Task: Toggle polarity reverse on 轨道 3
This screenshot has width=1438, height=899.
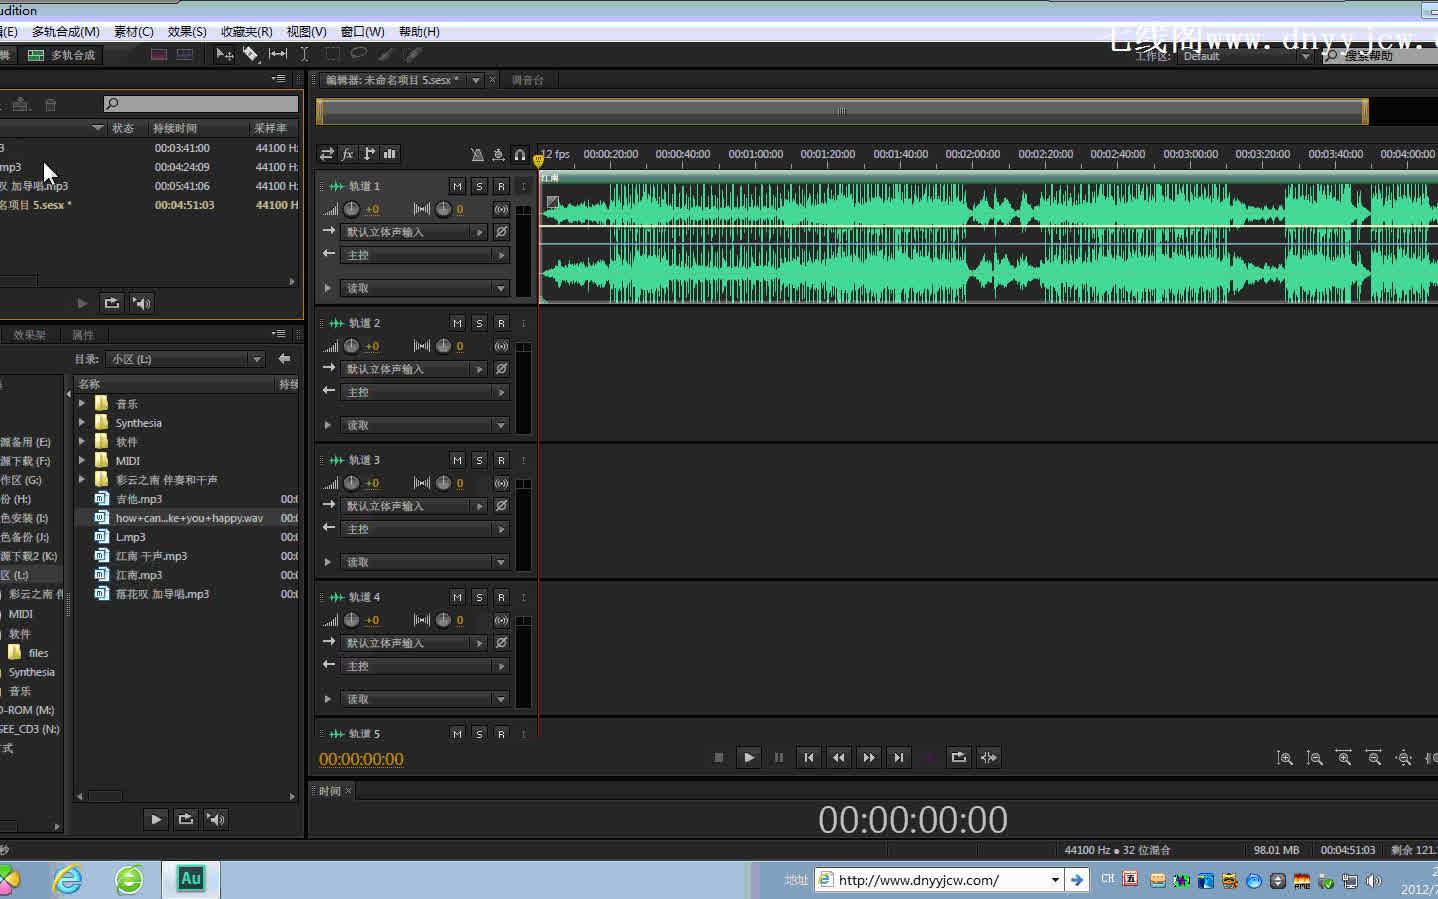Action: [x=501, y=506]
